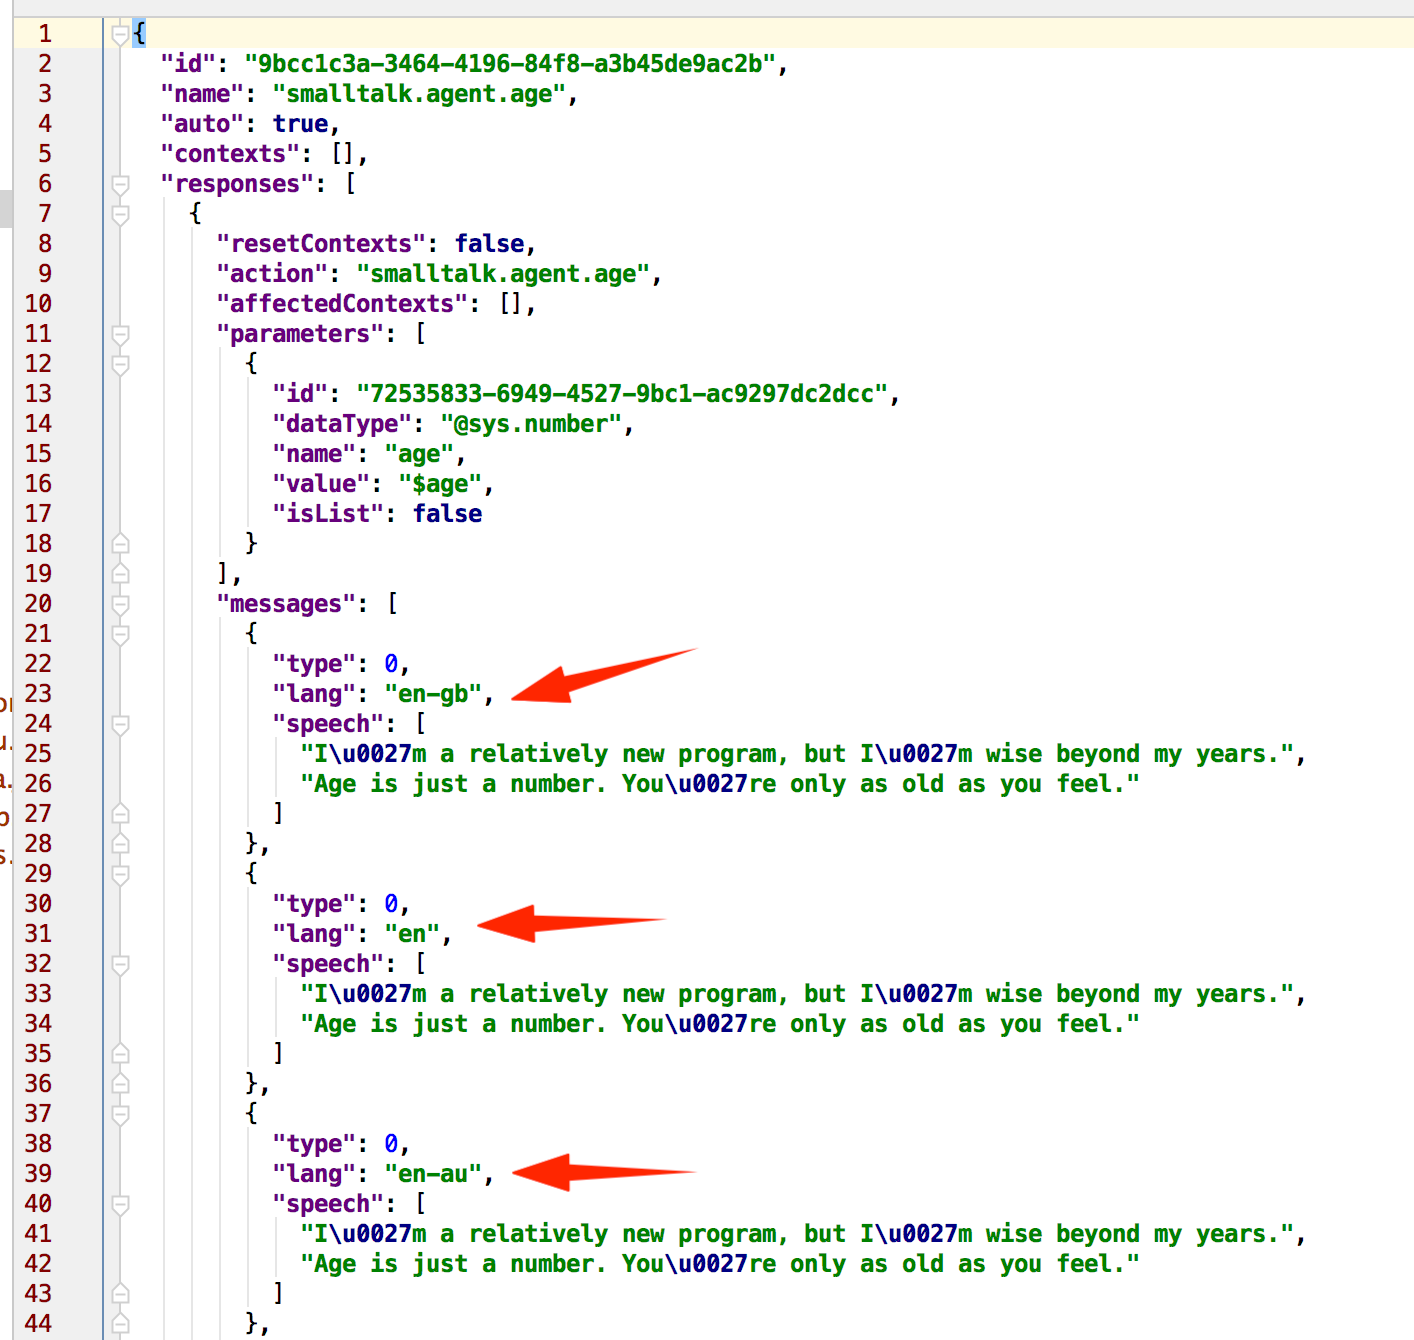Click the "isList" false value
The width and height of the screenshot is (1414, 1340).
tap(447, 514)
